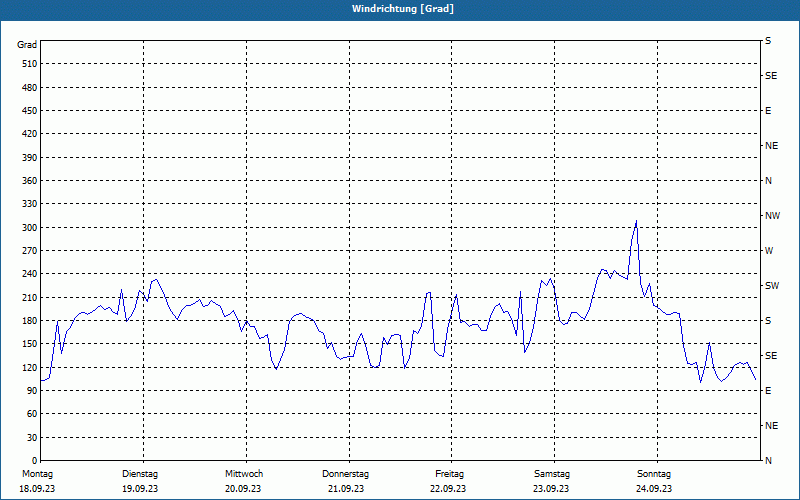
Task: Click the wind direction peak near 300 degrees
Action: pos(636,221)
